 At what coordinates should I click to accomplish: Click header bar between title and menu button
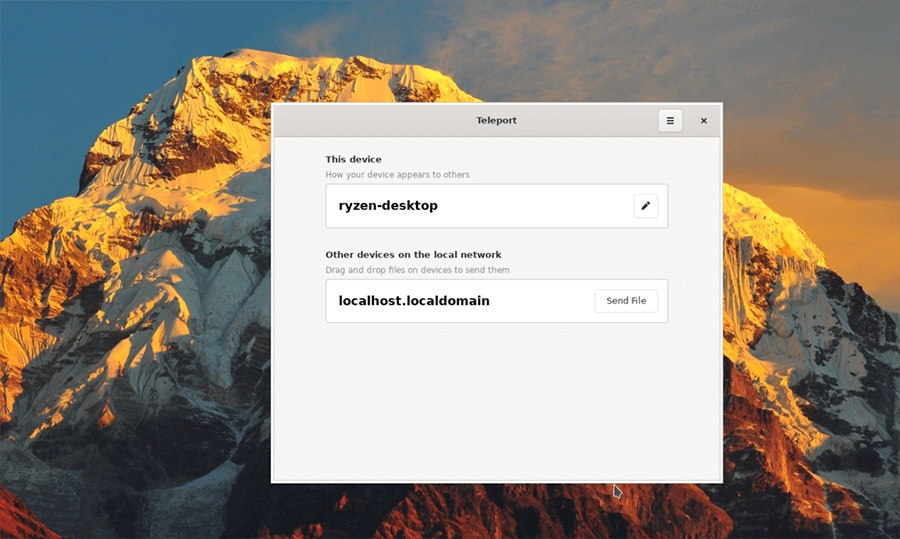point(590,120)
